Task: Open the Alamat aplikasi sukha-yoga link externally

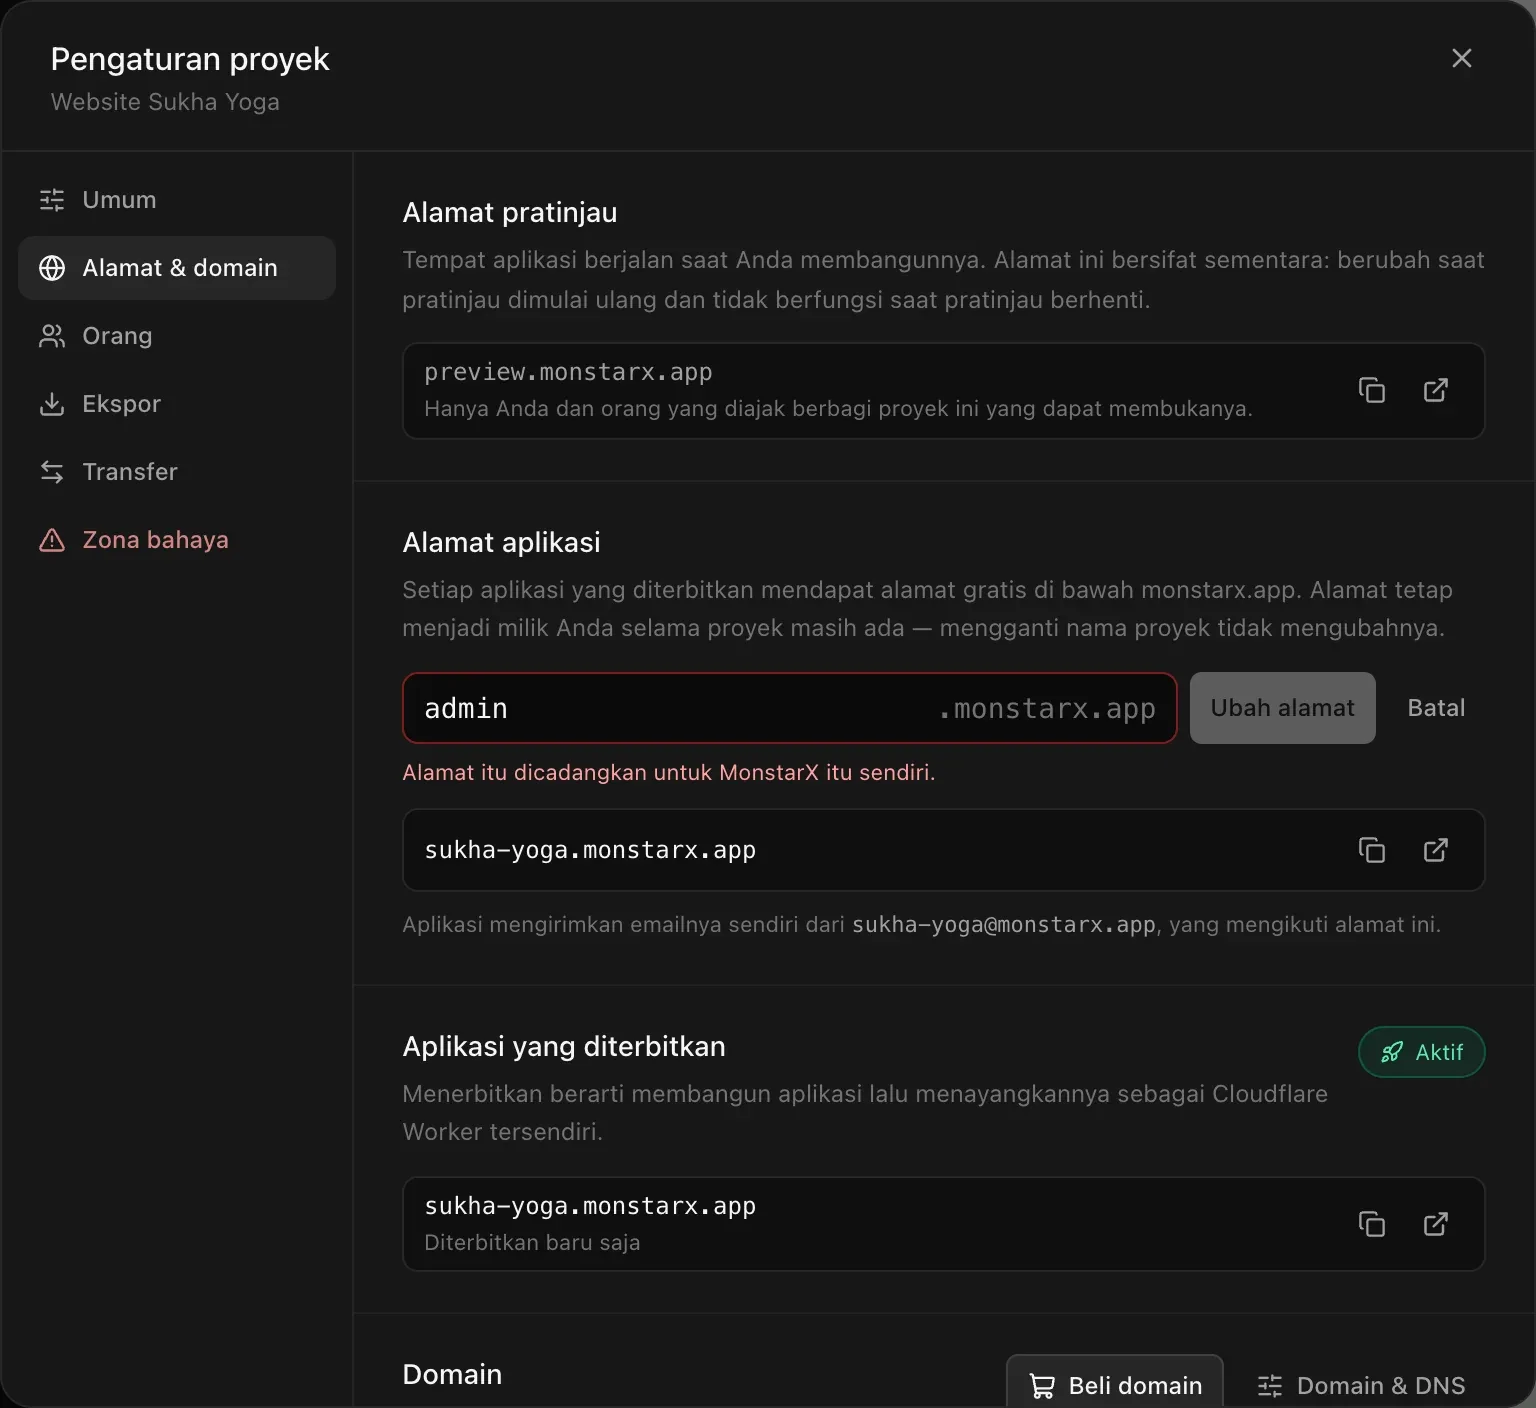Action: (x=1436, y=850)
